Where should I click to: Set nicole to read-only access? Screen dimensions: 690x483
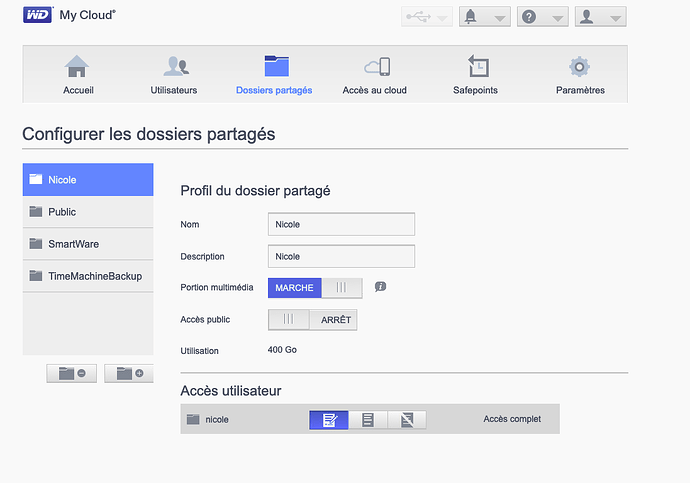click(x=367, y=420)
